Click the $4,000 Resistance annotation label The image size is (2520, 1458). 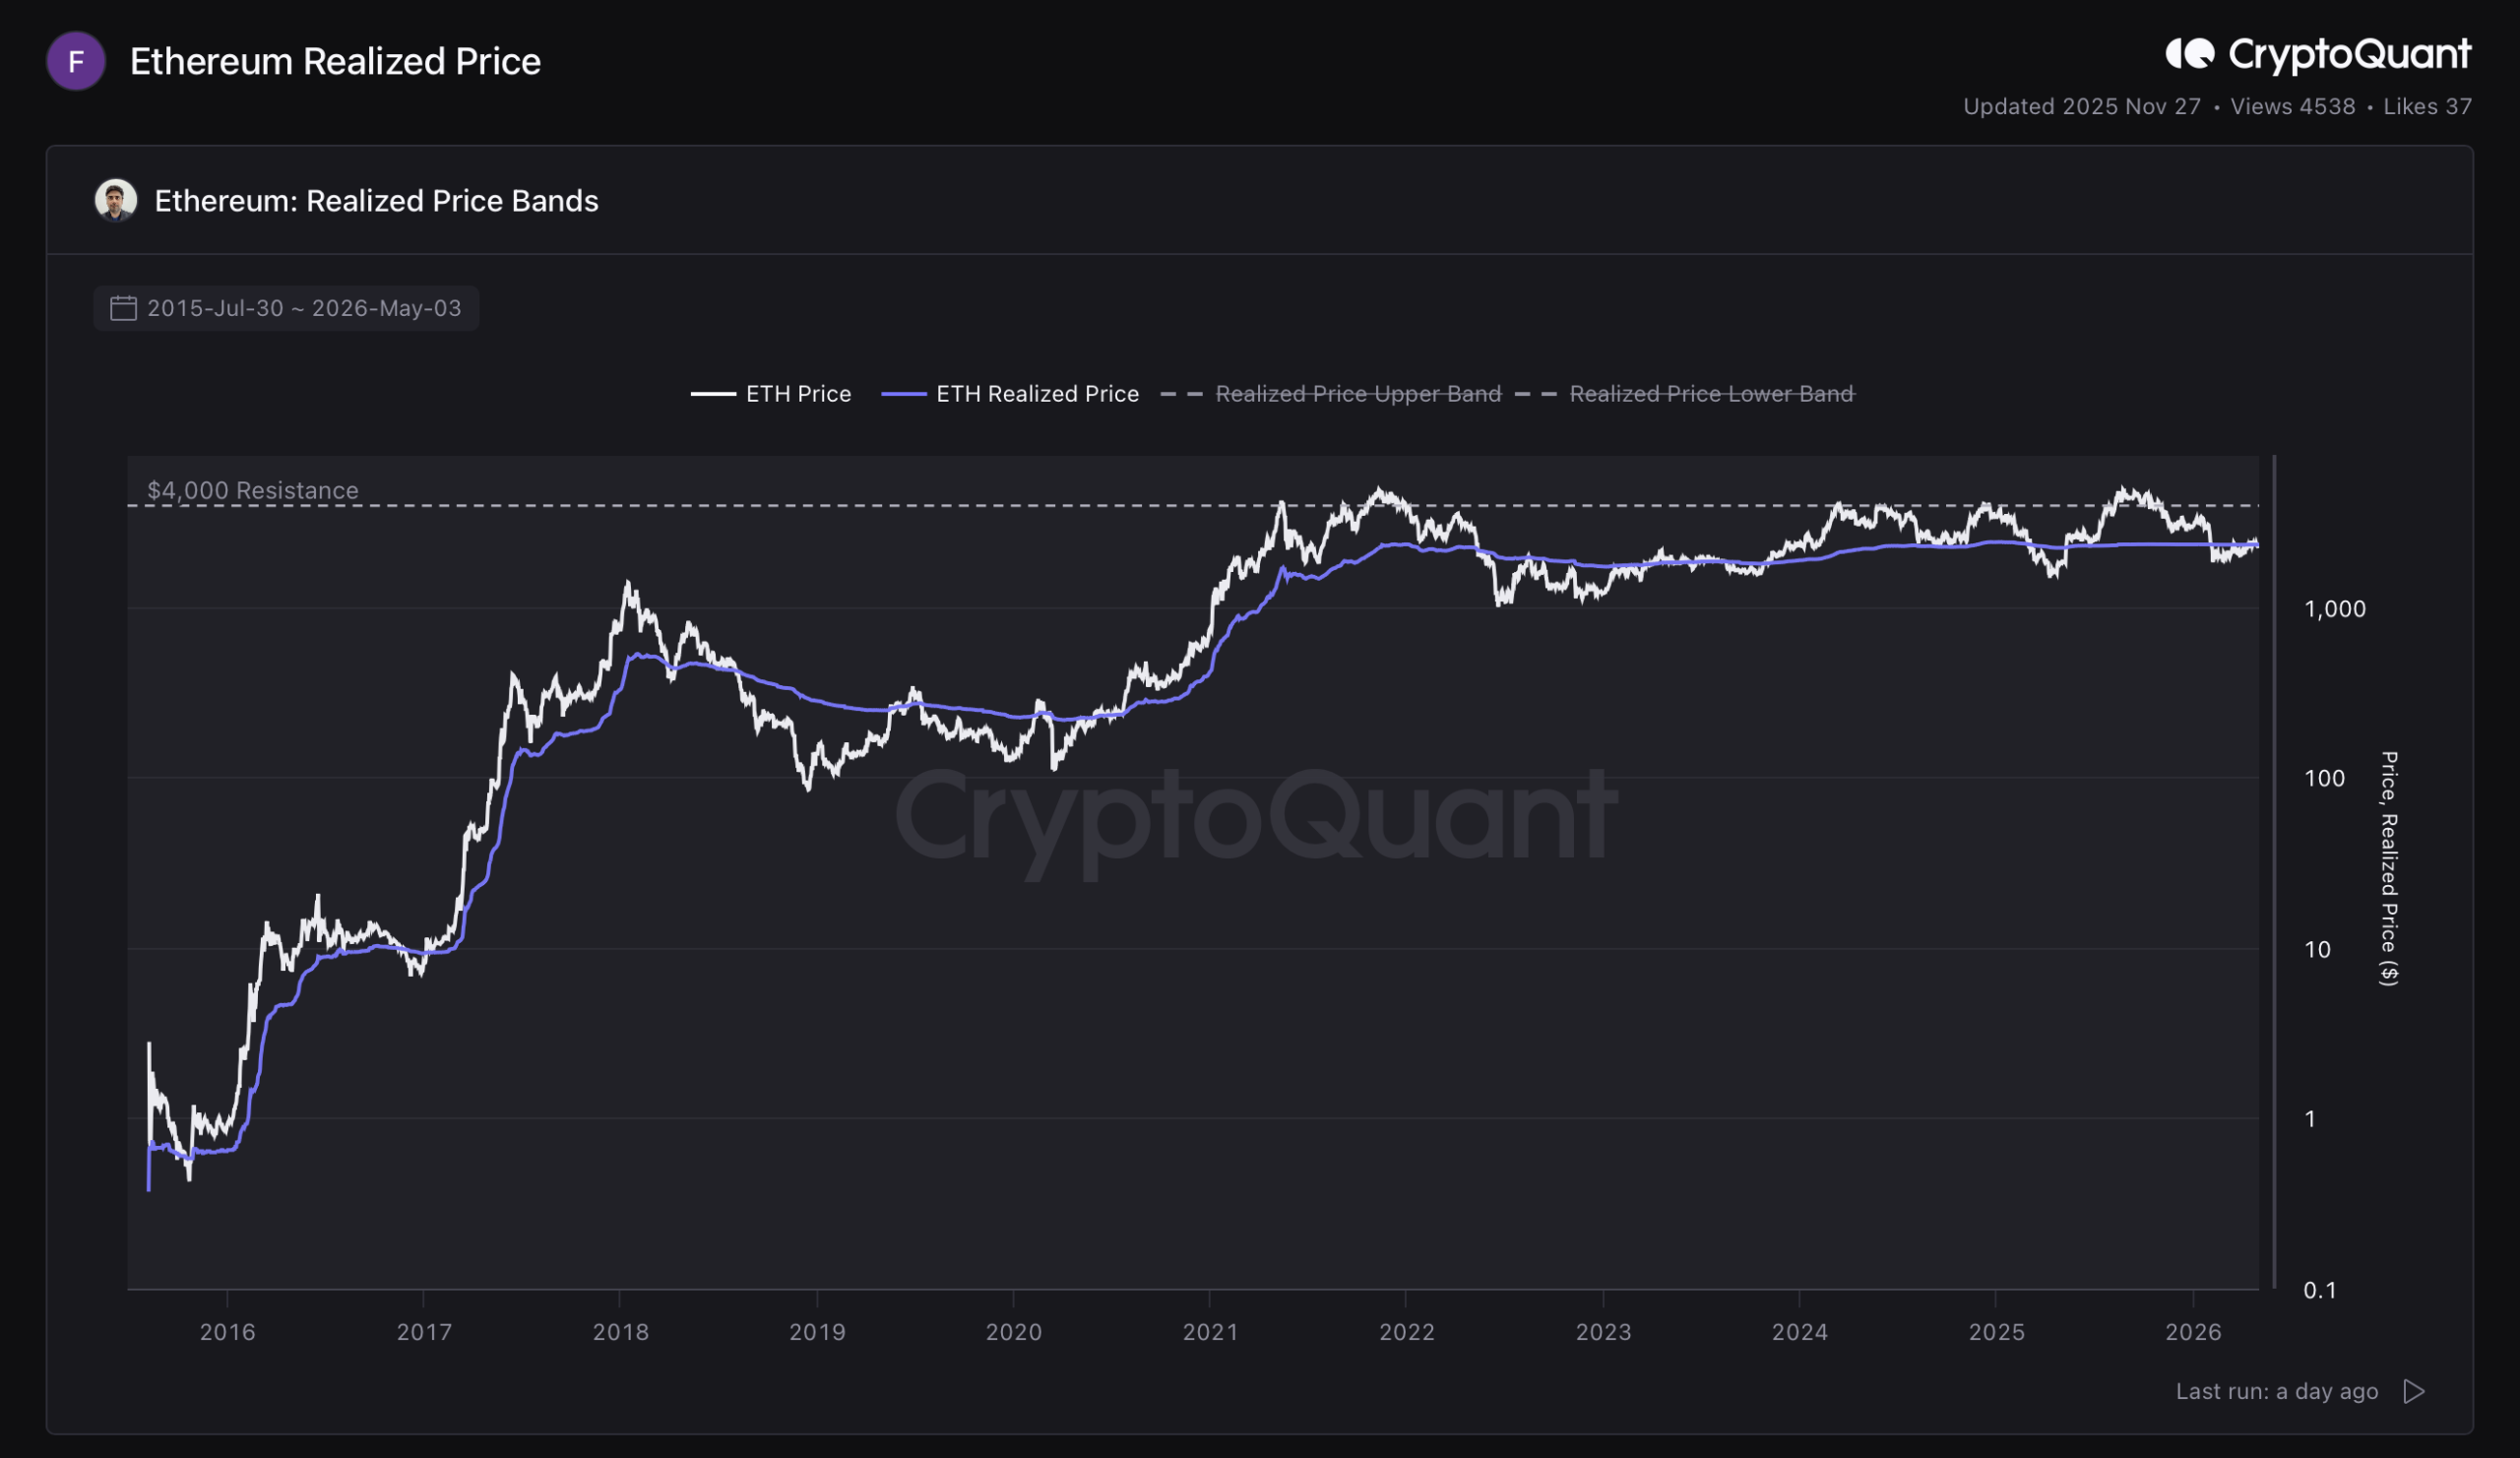[x=253, y=490]
